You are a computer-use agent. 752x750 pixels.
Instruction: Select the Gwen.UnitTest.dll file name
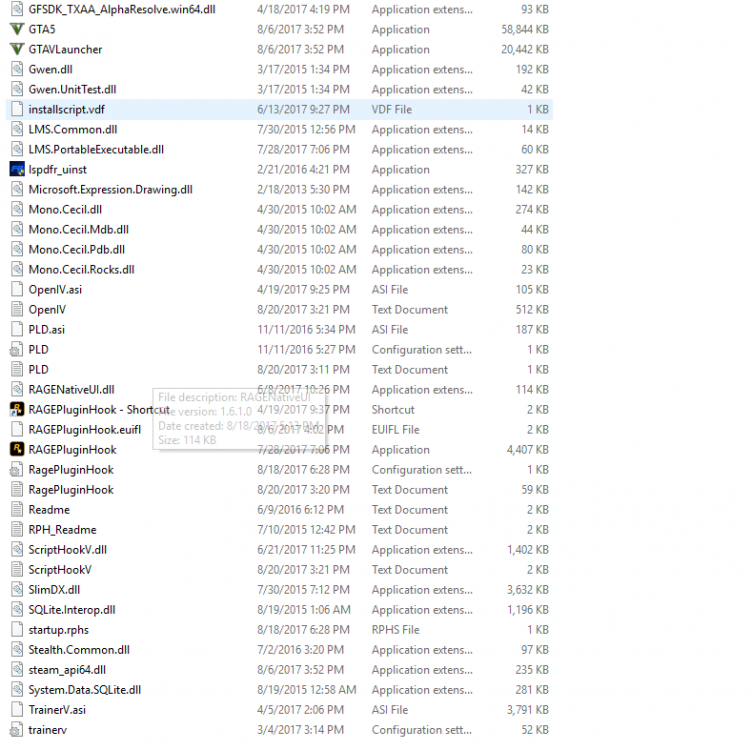point(72,89)
